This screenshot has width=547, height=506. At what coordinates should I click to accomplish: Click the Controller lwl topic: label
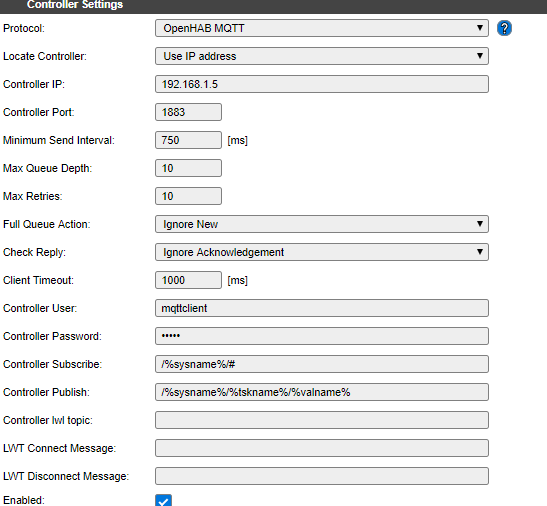(x=48, y=420)
